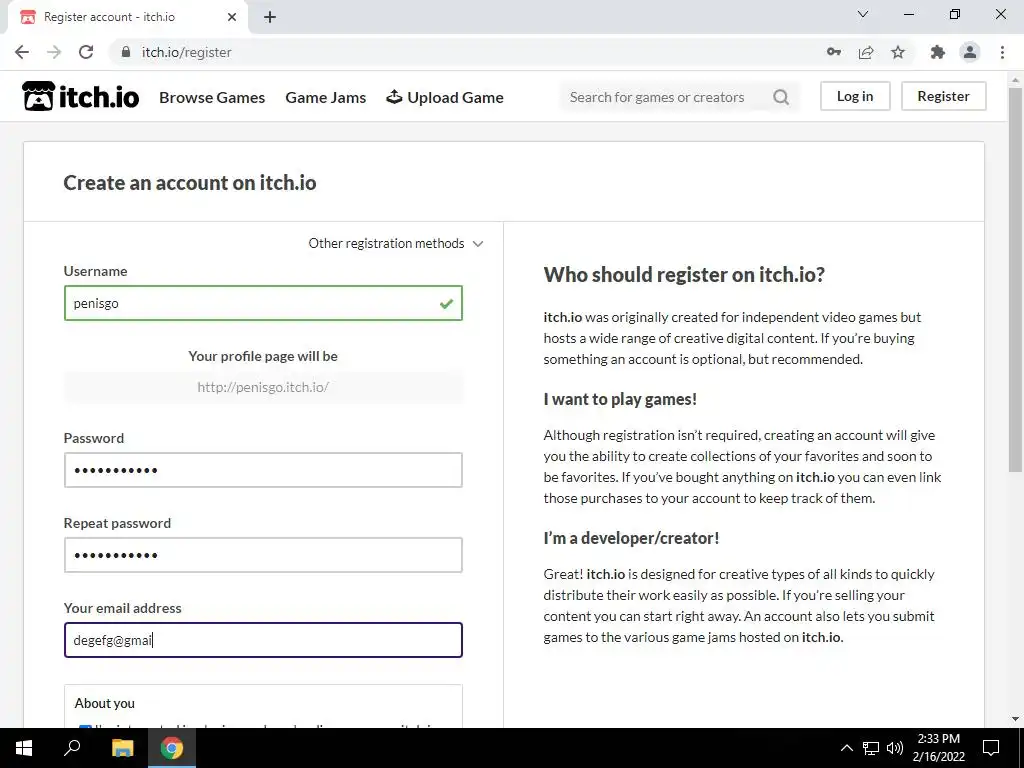This screenshot has width=1024, height=768.
Task: Open Chrome extensions puzzle icon
Action: pos(938,52)
